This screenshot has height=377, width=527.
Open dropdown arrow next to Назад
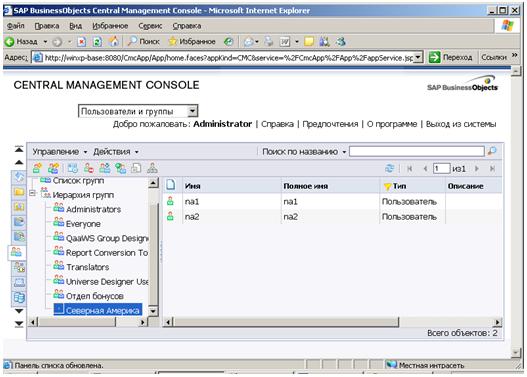(45, 42)
